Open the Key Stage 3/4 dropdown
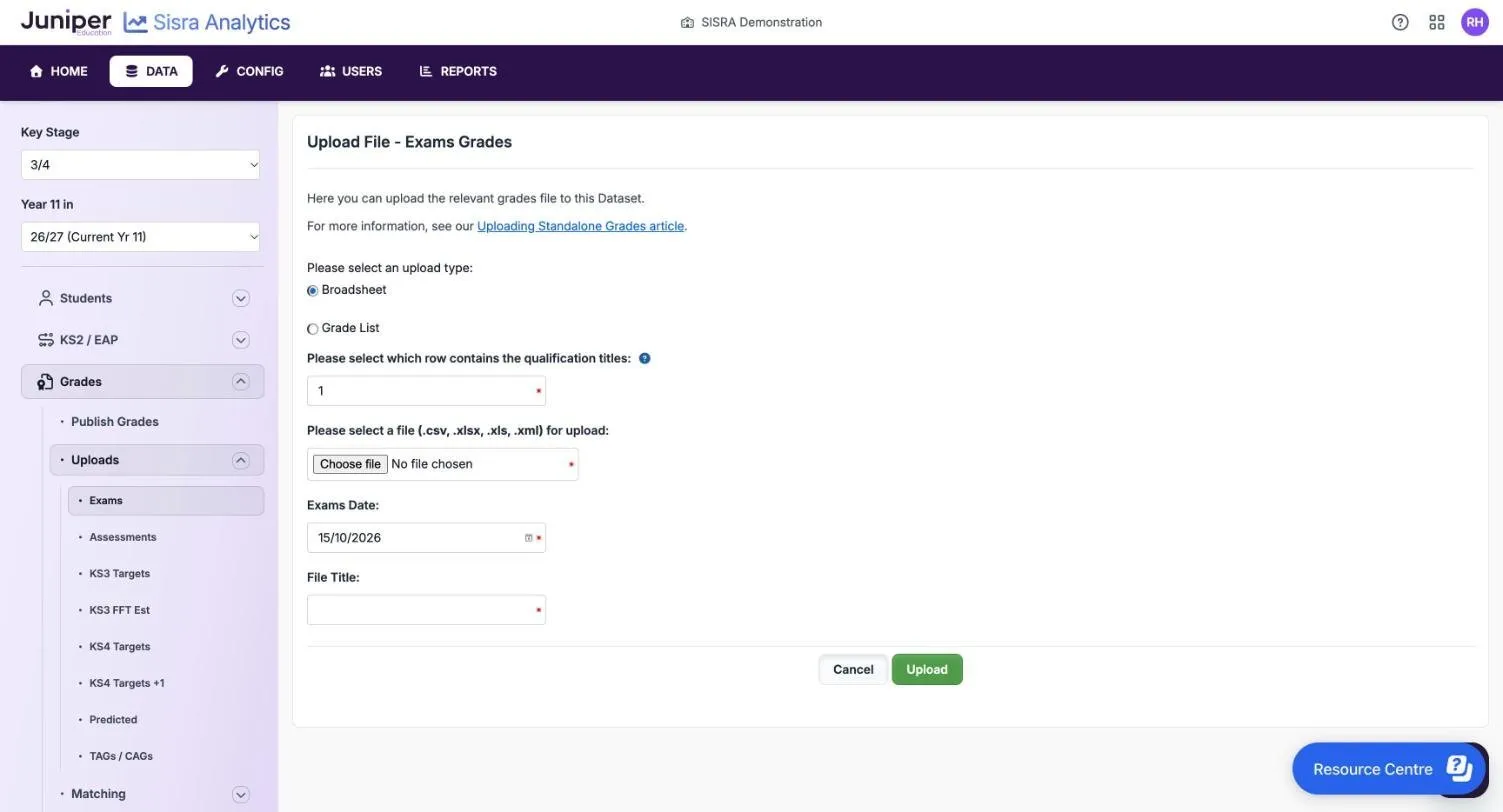Image resolution: width=1503 pixels, height=812 pixels. pyautogui.click(x=140, y=165)
